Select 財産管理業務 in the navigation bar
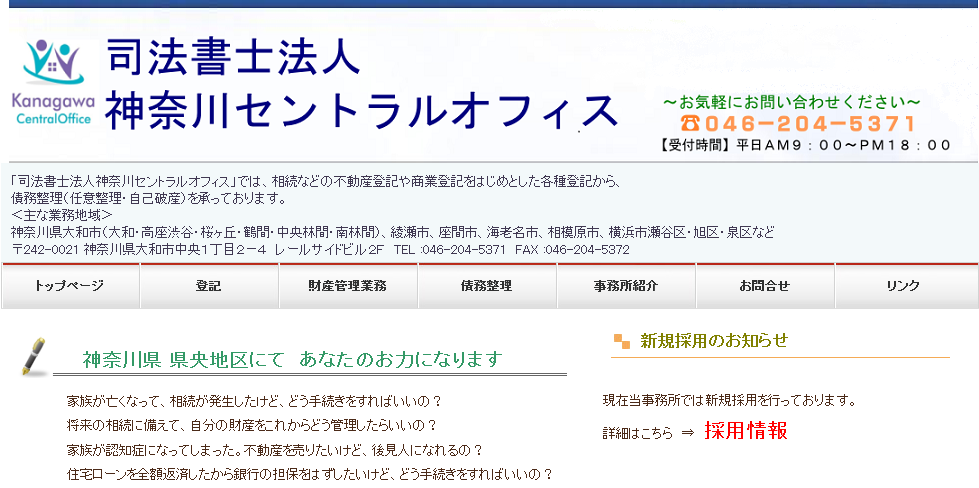 point(348,286)
